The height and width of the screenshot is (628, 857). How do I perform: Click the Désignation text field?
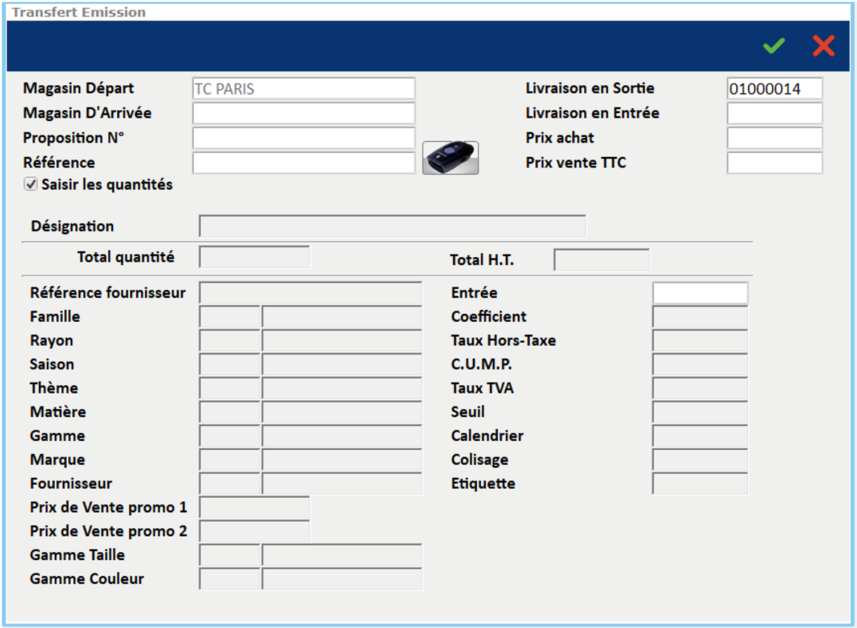coord(392,226)
